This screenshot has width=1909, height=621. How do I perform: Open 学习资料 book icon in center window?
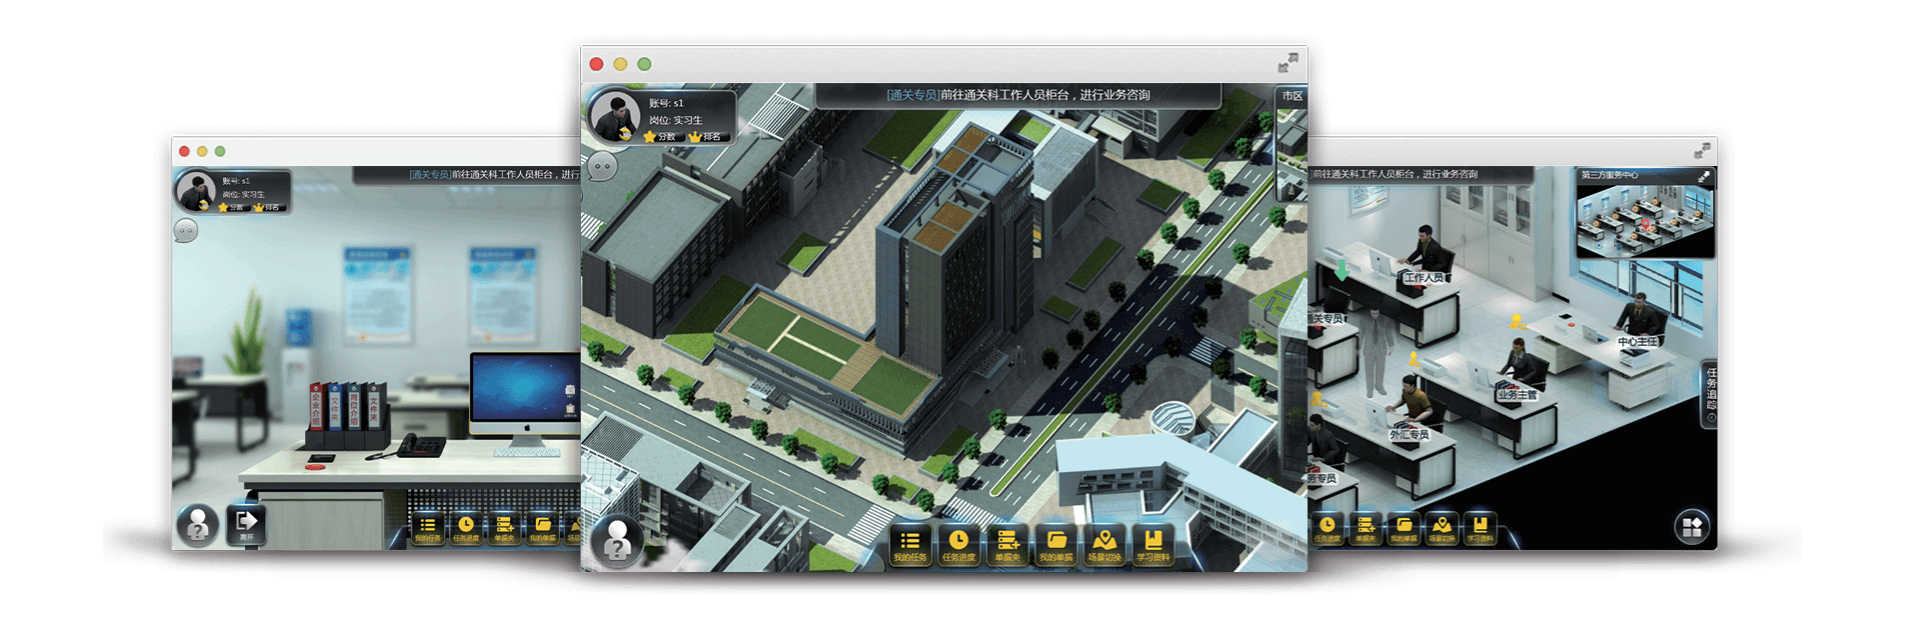(1153, 545)
